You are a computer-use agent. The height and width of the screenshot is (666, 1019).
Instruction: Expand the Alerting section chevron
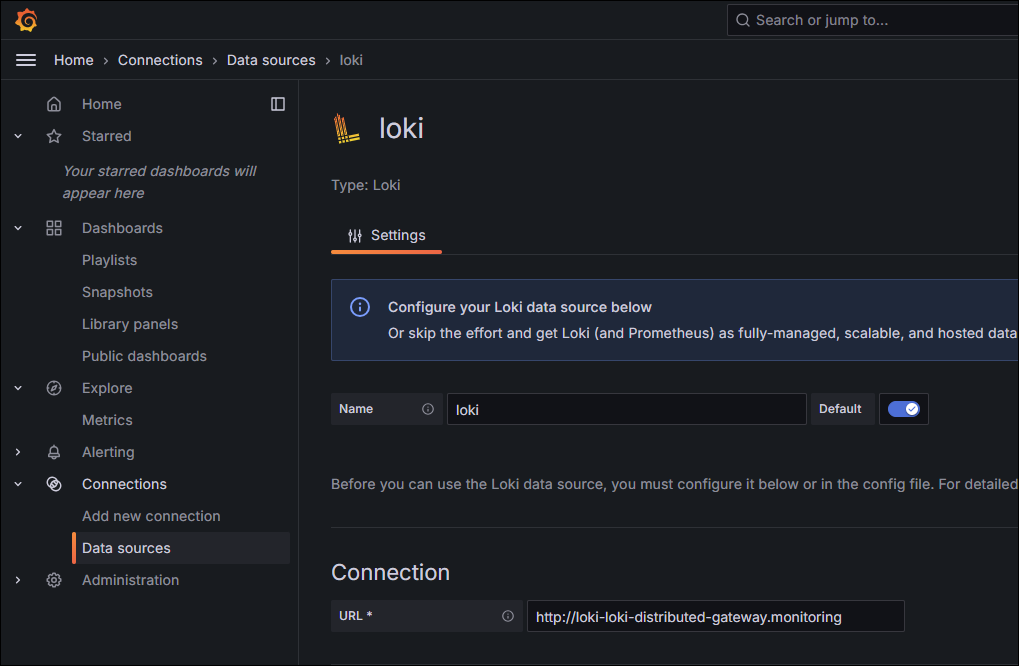point(18,452)
